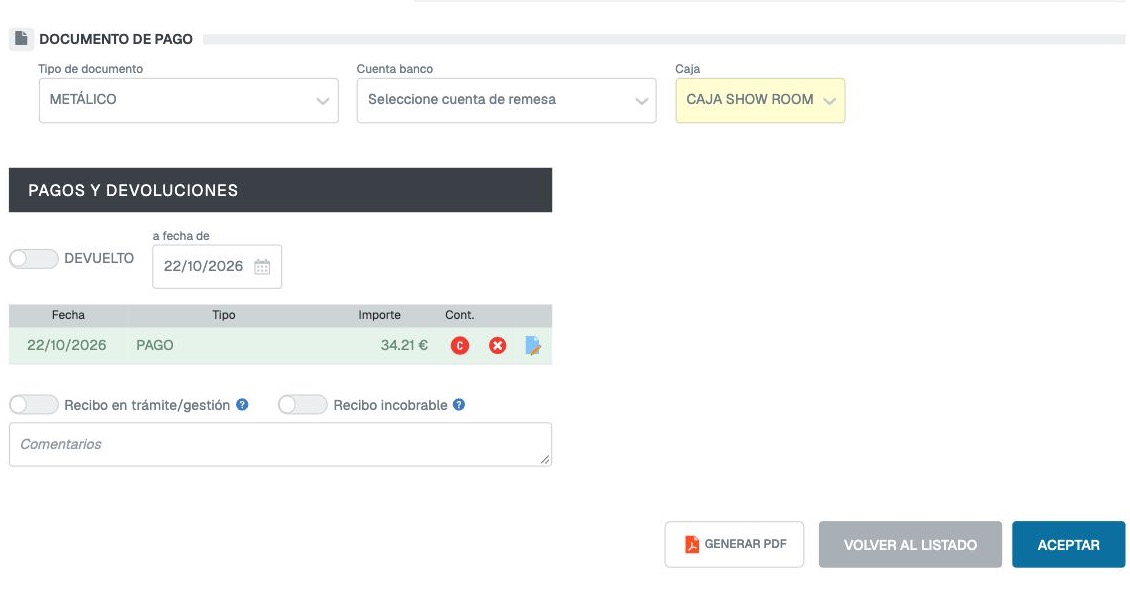Image resolution: width=1130 pixels, height=615 pixels.
Task: Enable Recibo en trámite/gestión switch
Action: 34,405
